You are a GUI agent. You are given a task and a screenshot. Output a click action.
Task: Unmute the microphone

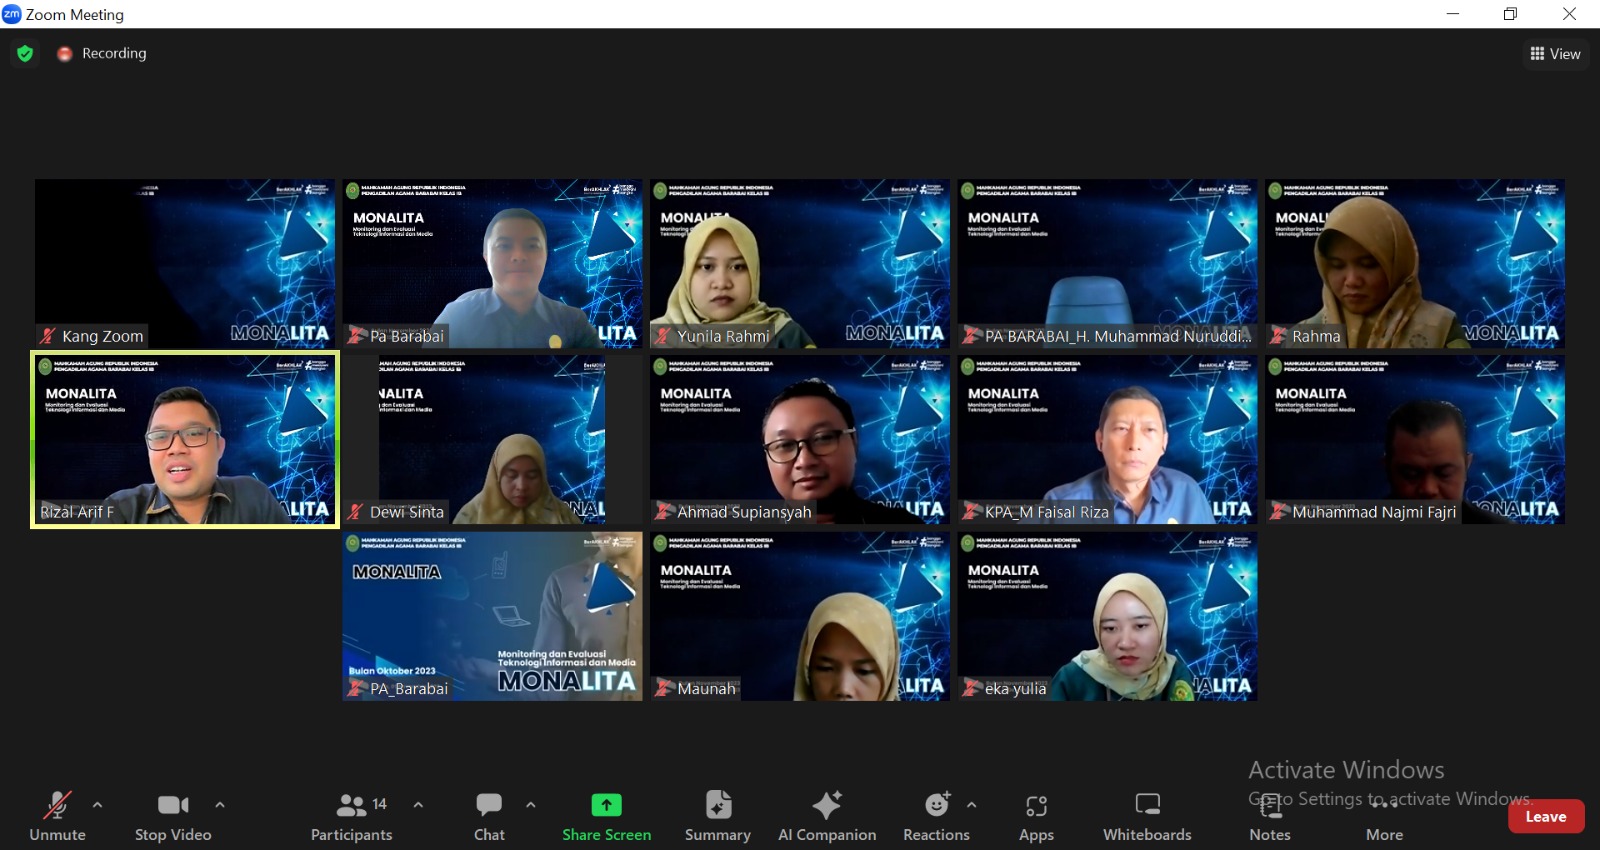57,815
